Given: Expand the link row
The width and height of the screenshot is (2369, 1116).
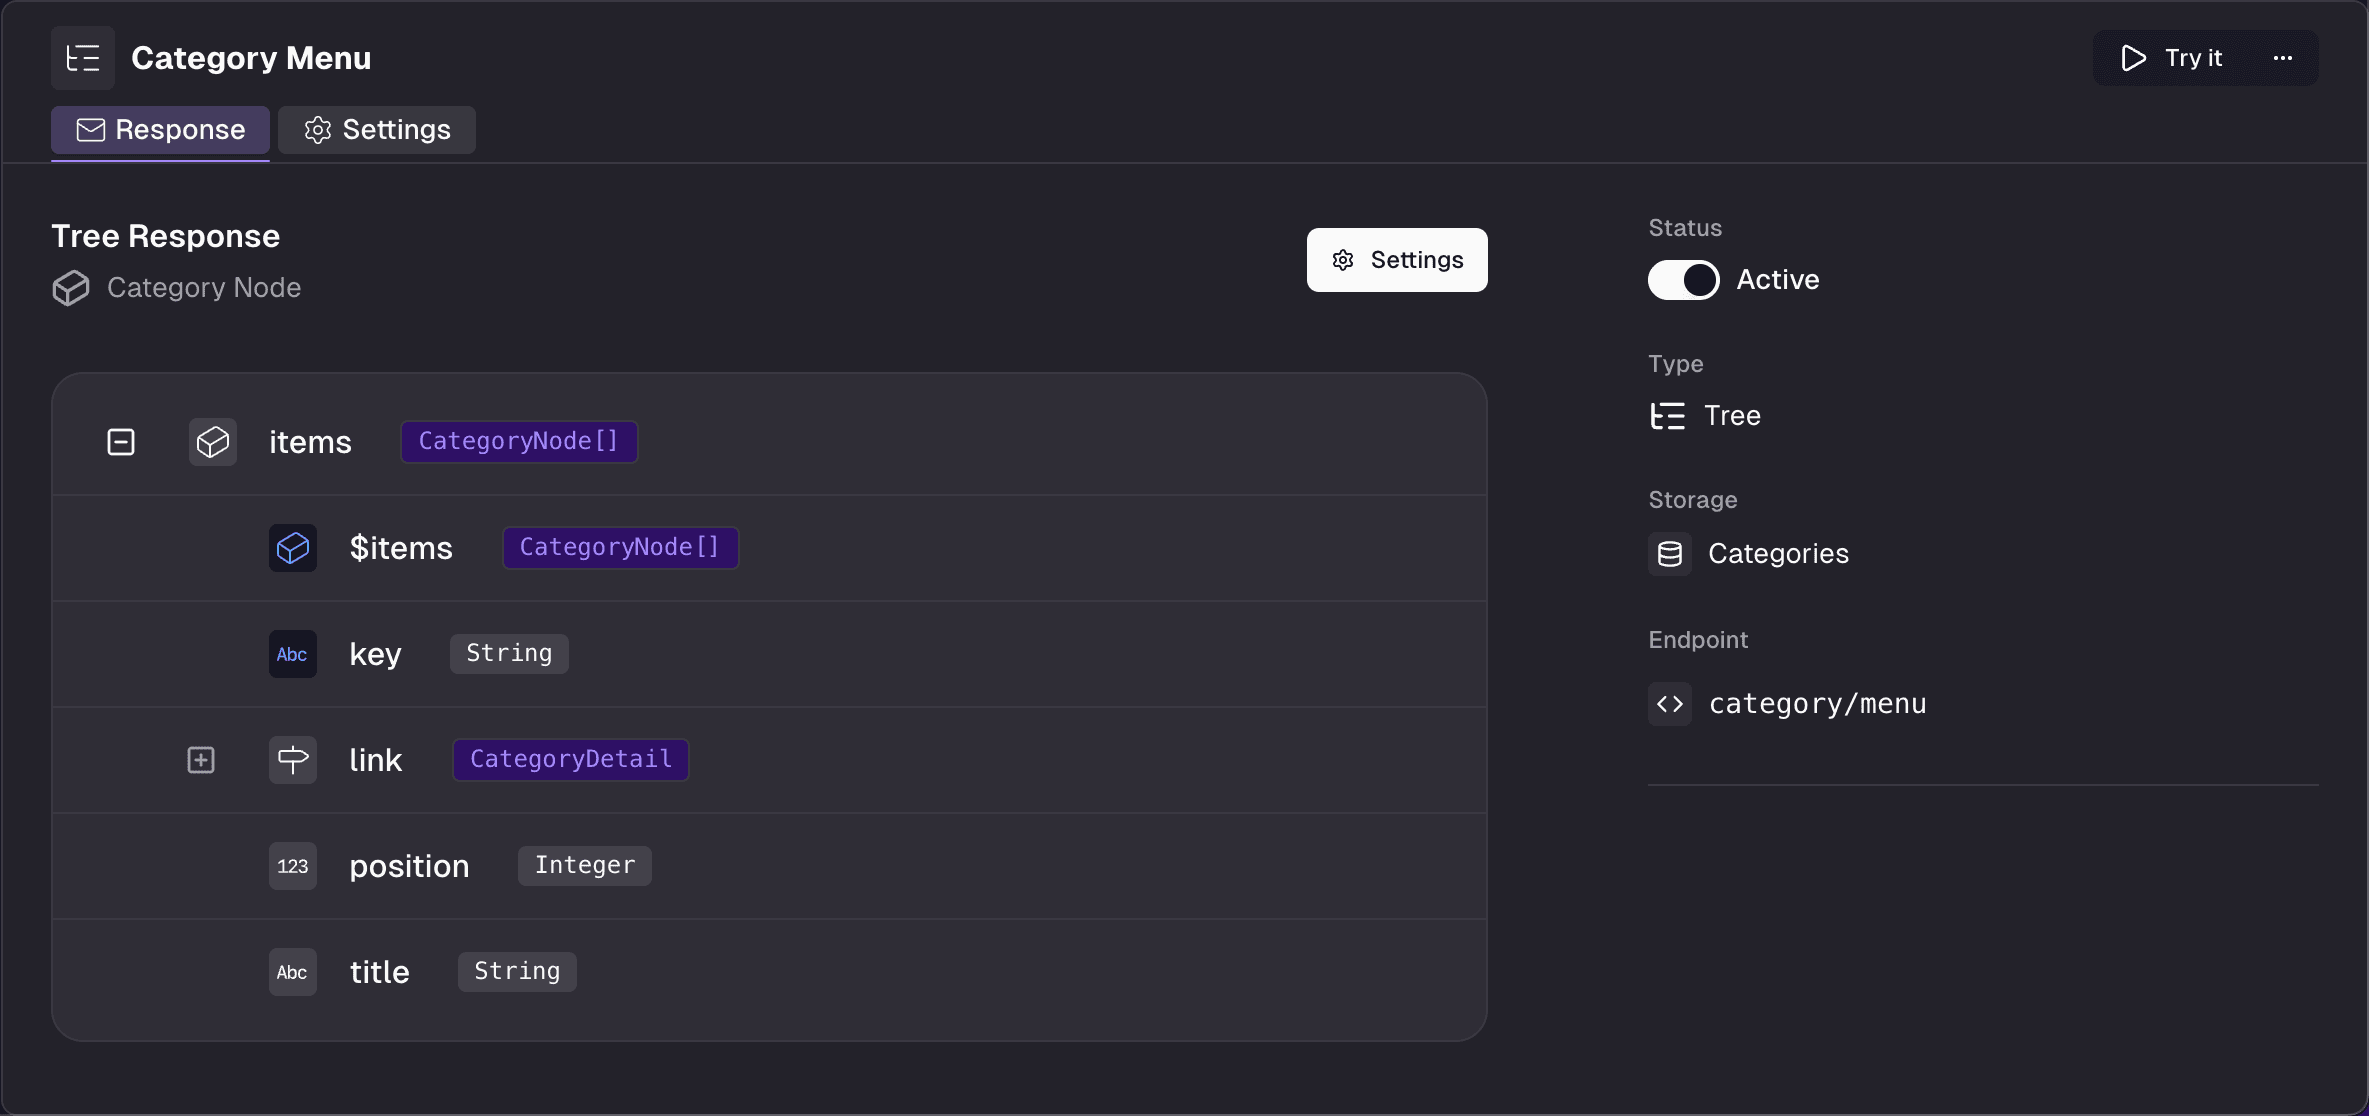Looking at the screenshot, I should (x=201, y=760).
